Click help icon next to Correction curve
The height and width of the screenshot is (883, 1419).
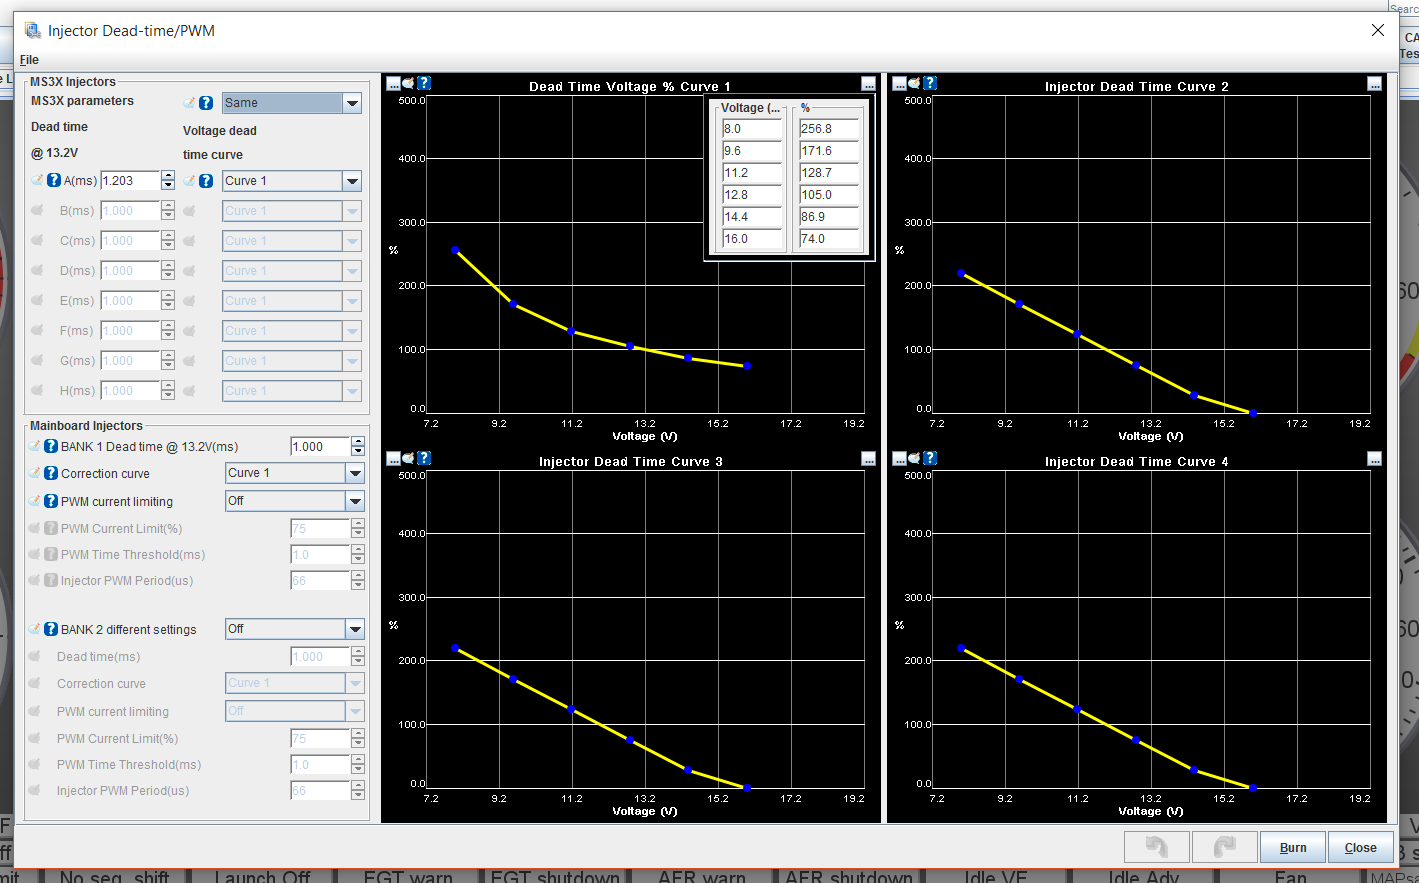(x=51, y=473)
